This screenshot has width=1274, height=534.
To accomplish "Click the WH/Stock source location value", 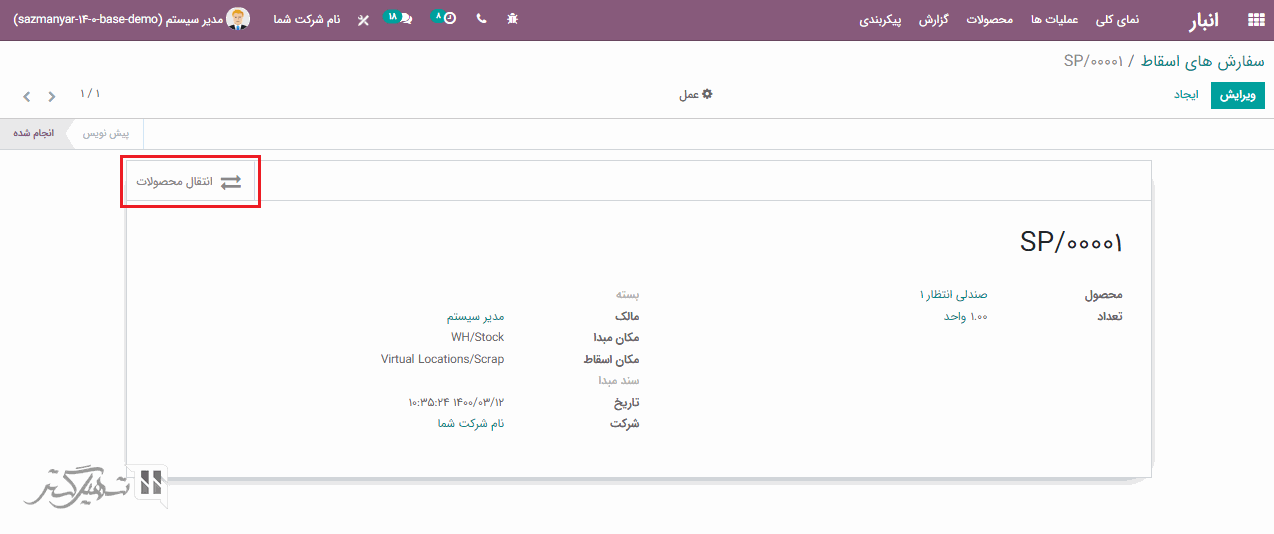I will point(478,338).
